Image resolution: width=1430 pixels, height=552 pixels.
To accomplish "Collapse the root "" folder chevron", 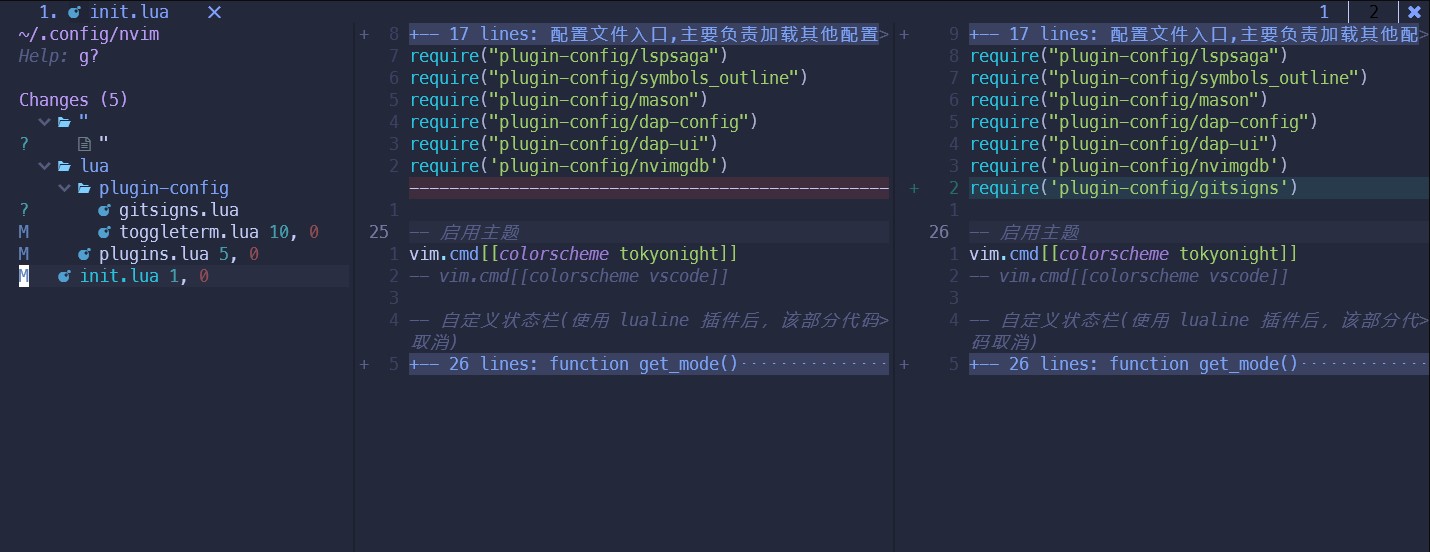I will (44, 122).
